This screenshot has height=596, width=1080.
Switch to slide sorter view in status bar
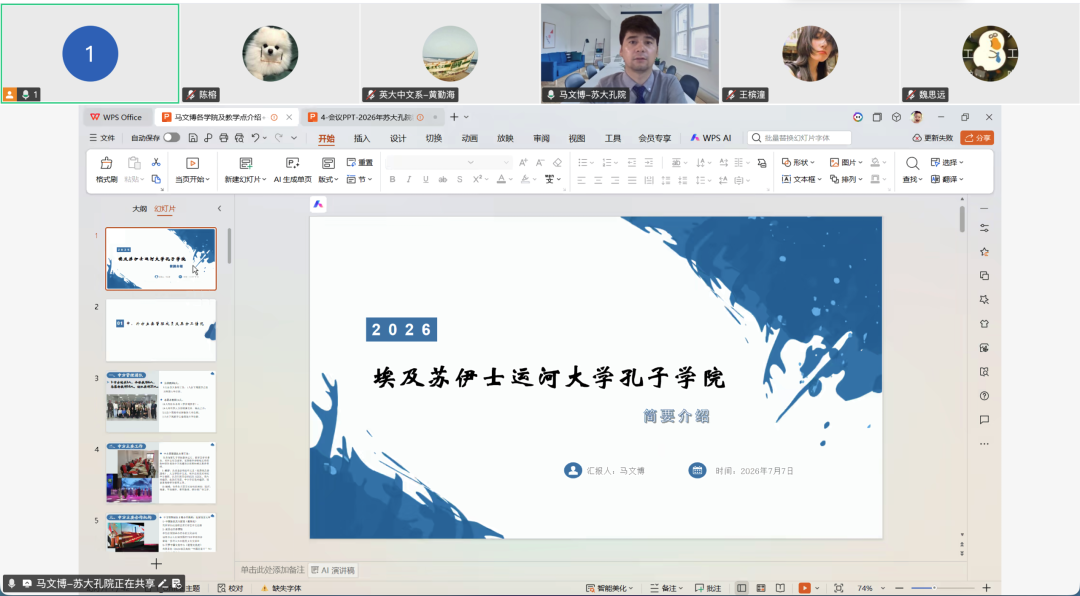(760, 588)
